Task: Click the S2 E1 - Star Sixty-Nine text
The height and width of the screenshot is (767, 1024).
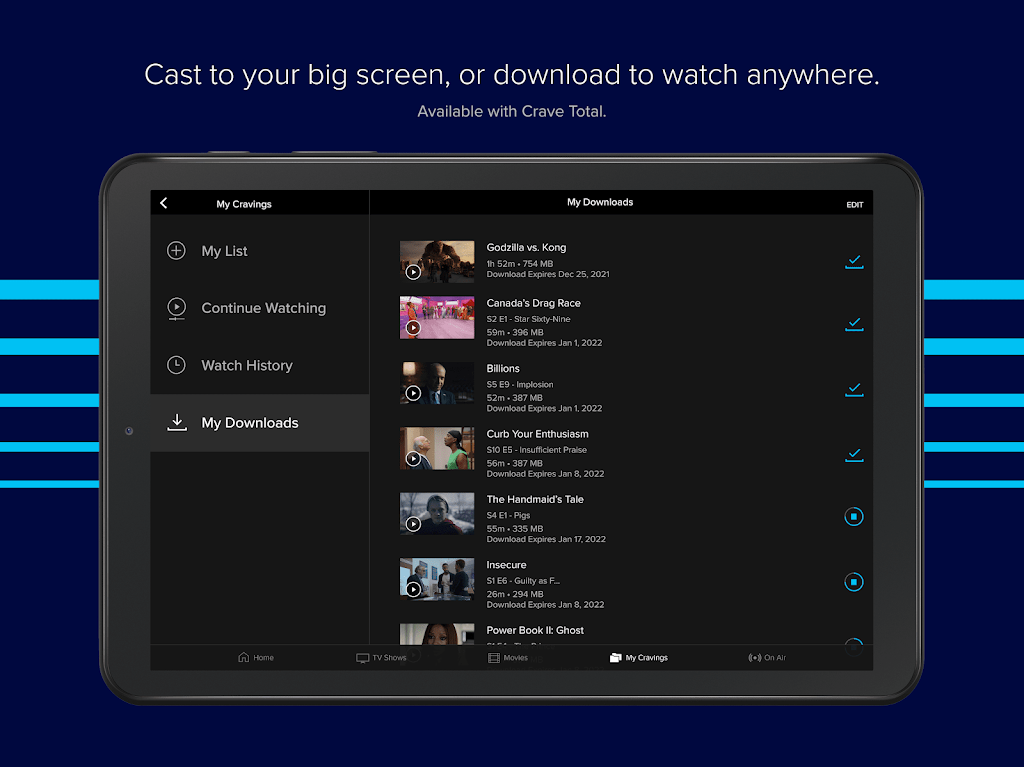Action: pos(528,319)
